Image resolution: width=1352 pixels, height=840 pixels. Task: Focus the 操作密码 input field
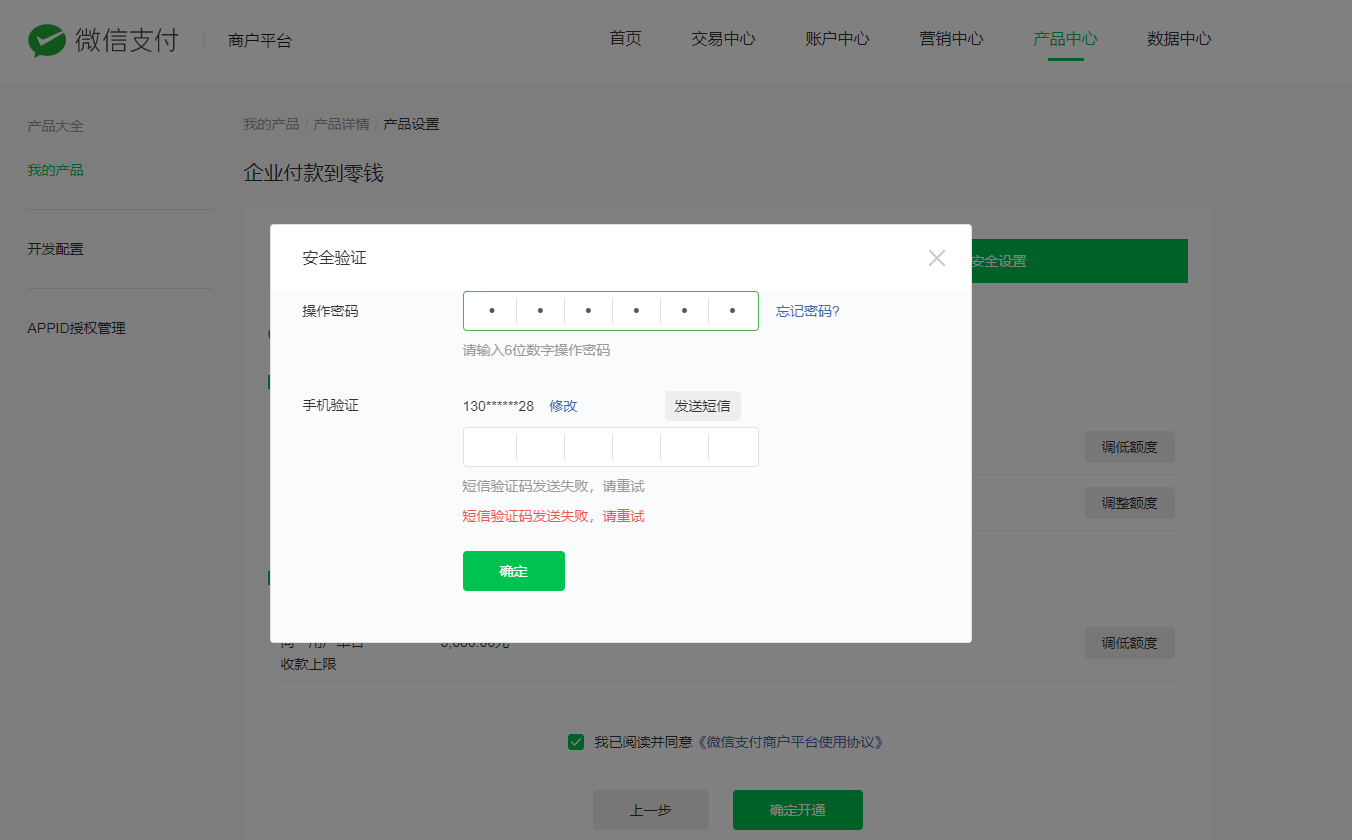tap(611, 311)
